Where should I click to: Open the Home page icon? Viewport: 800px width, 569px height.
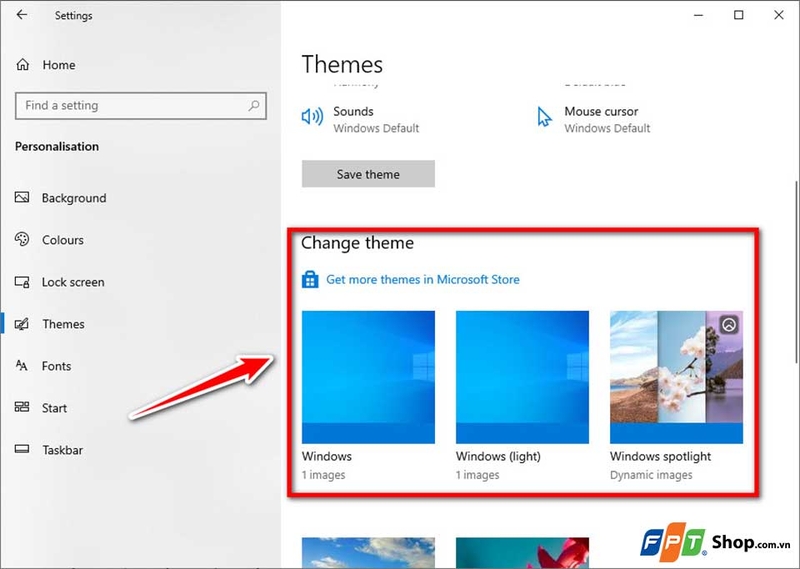tap(22, 65)
